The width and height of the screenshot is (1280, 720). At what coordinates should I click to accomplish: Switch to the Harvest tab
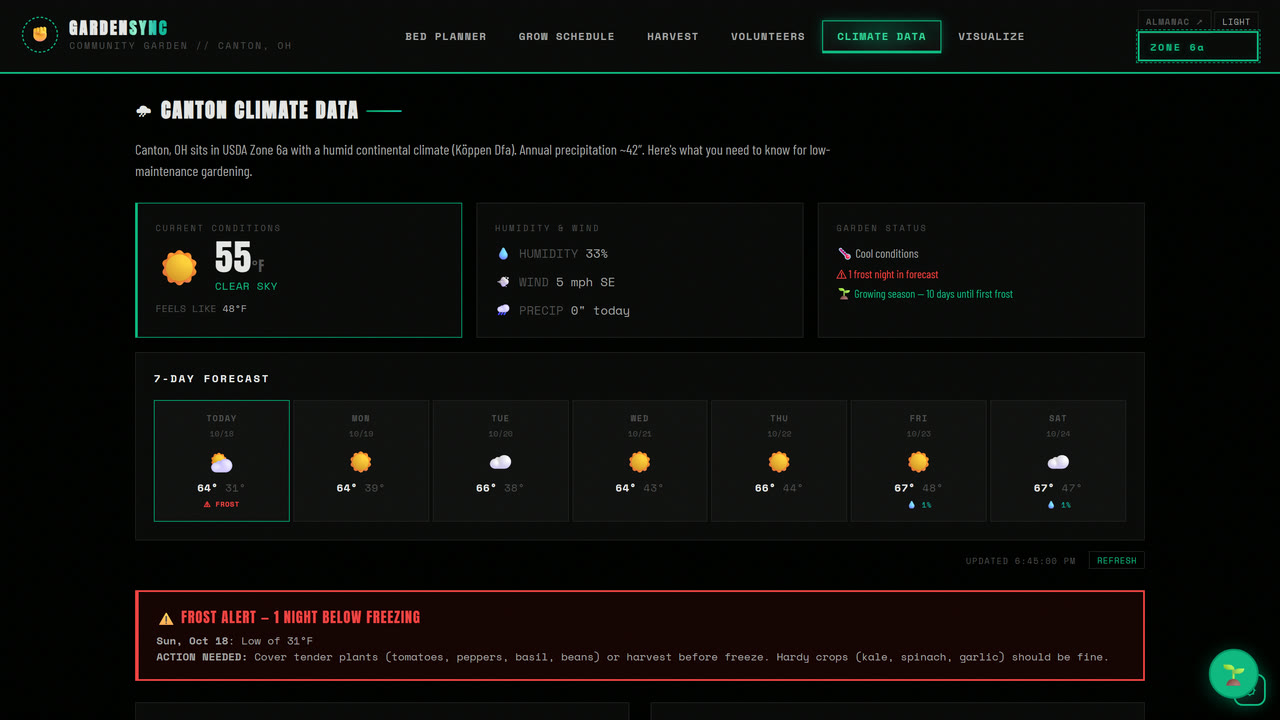(673, 36)
